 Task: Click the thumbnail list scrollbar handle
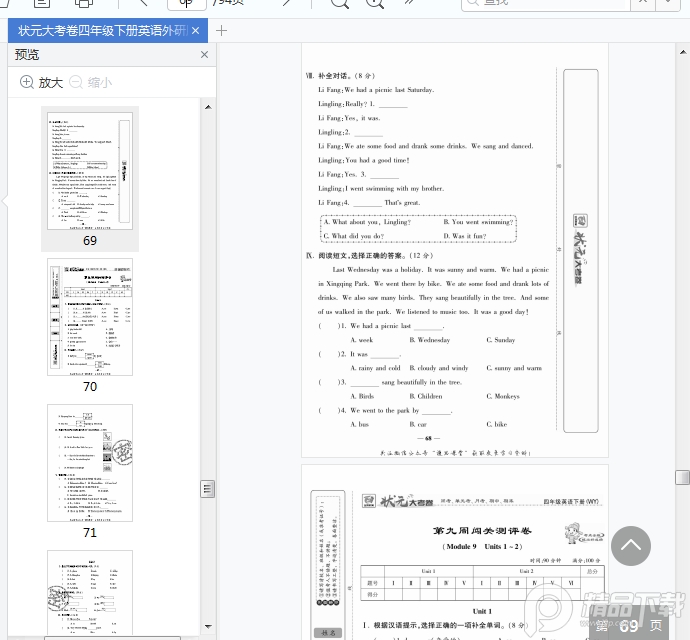208,489
